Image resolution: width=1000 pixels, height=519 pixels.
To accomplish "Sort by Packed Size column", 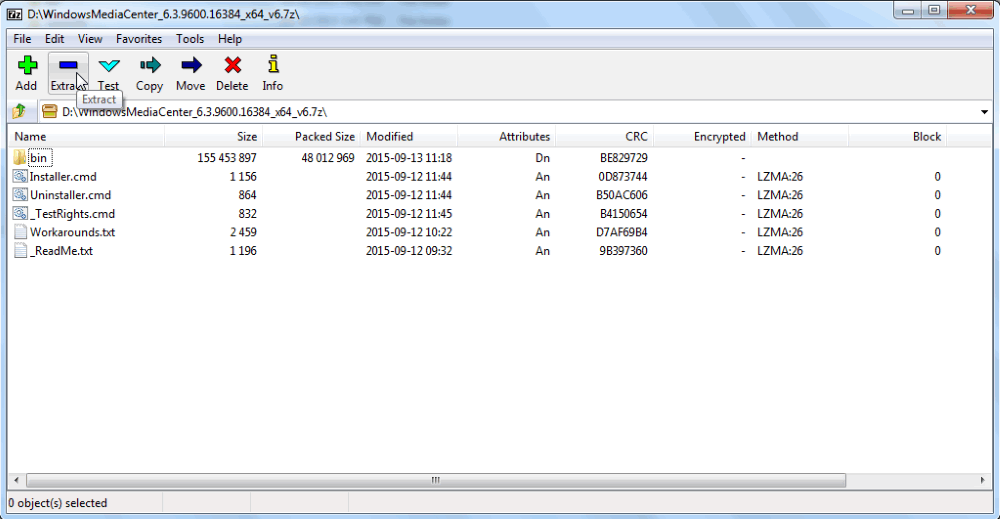I will click(x=311, y=136).
